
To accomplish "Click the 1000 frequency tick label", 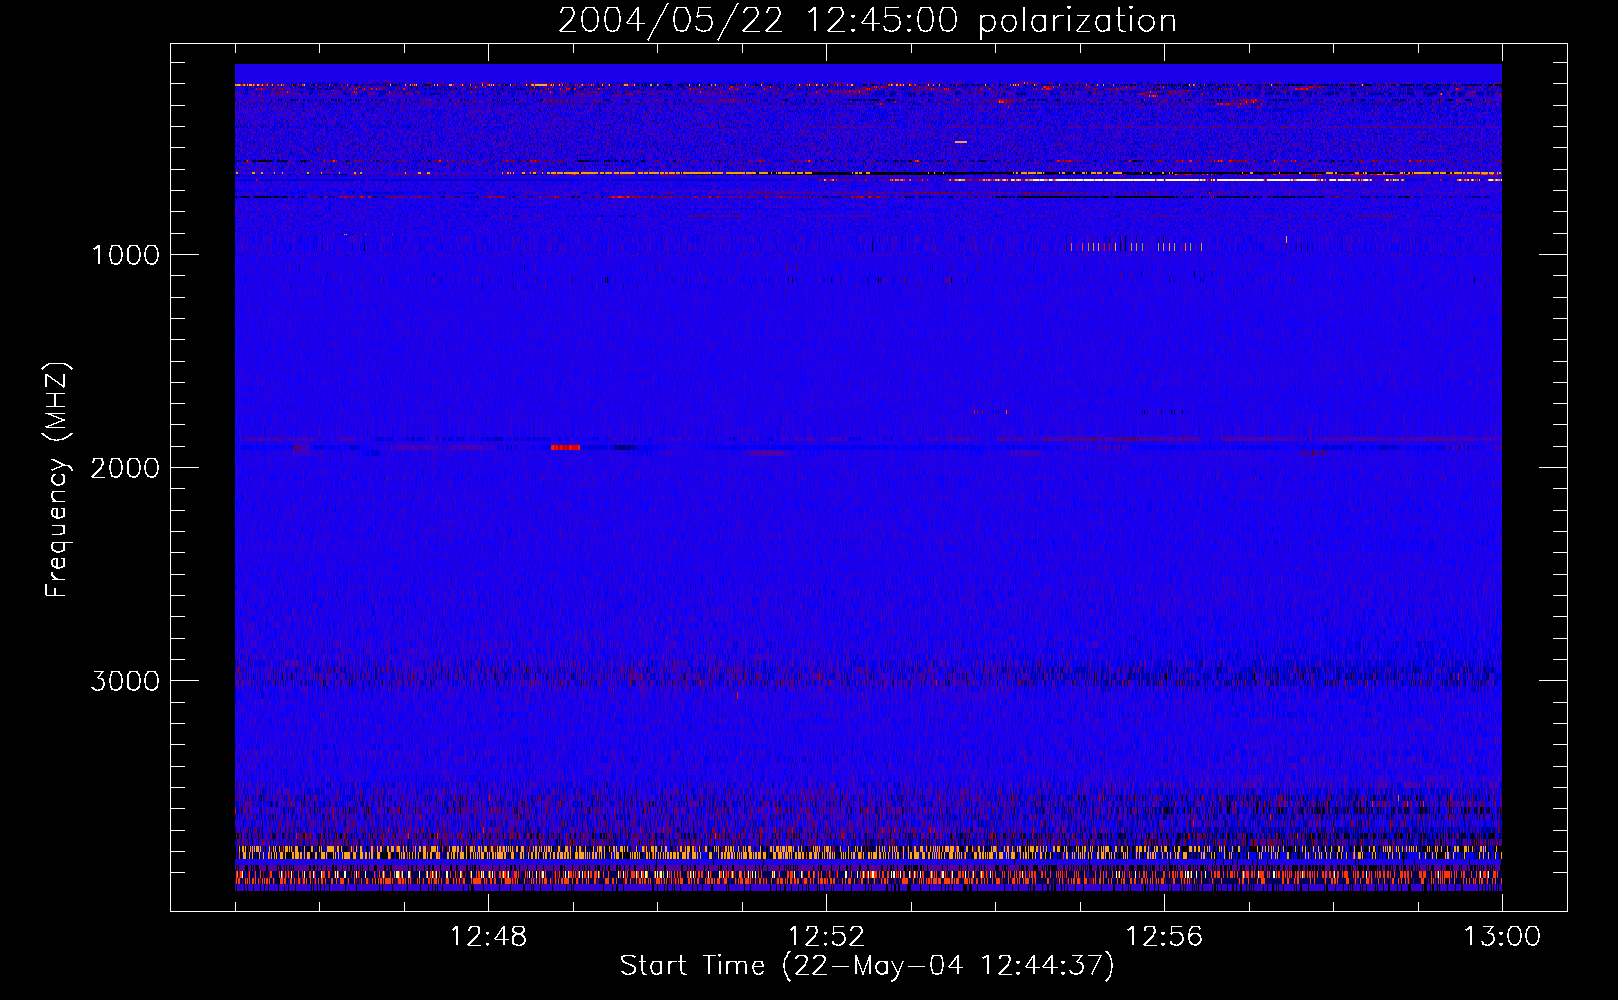I will [x=125, y=255].
